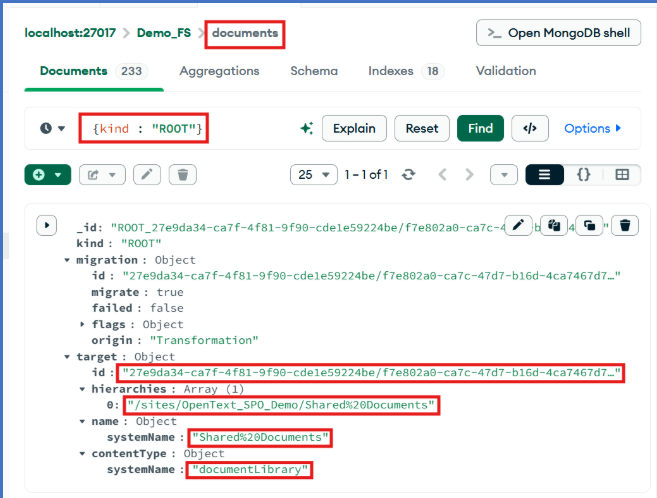
Task: Click the green Add Data plus button
Action: tap(48, 175)
